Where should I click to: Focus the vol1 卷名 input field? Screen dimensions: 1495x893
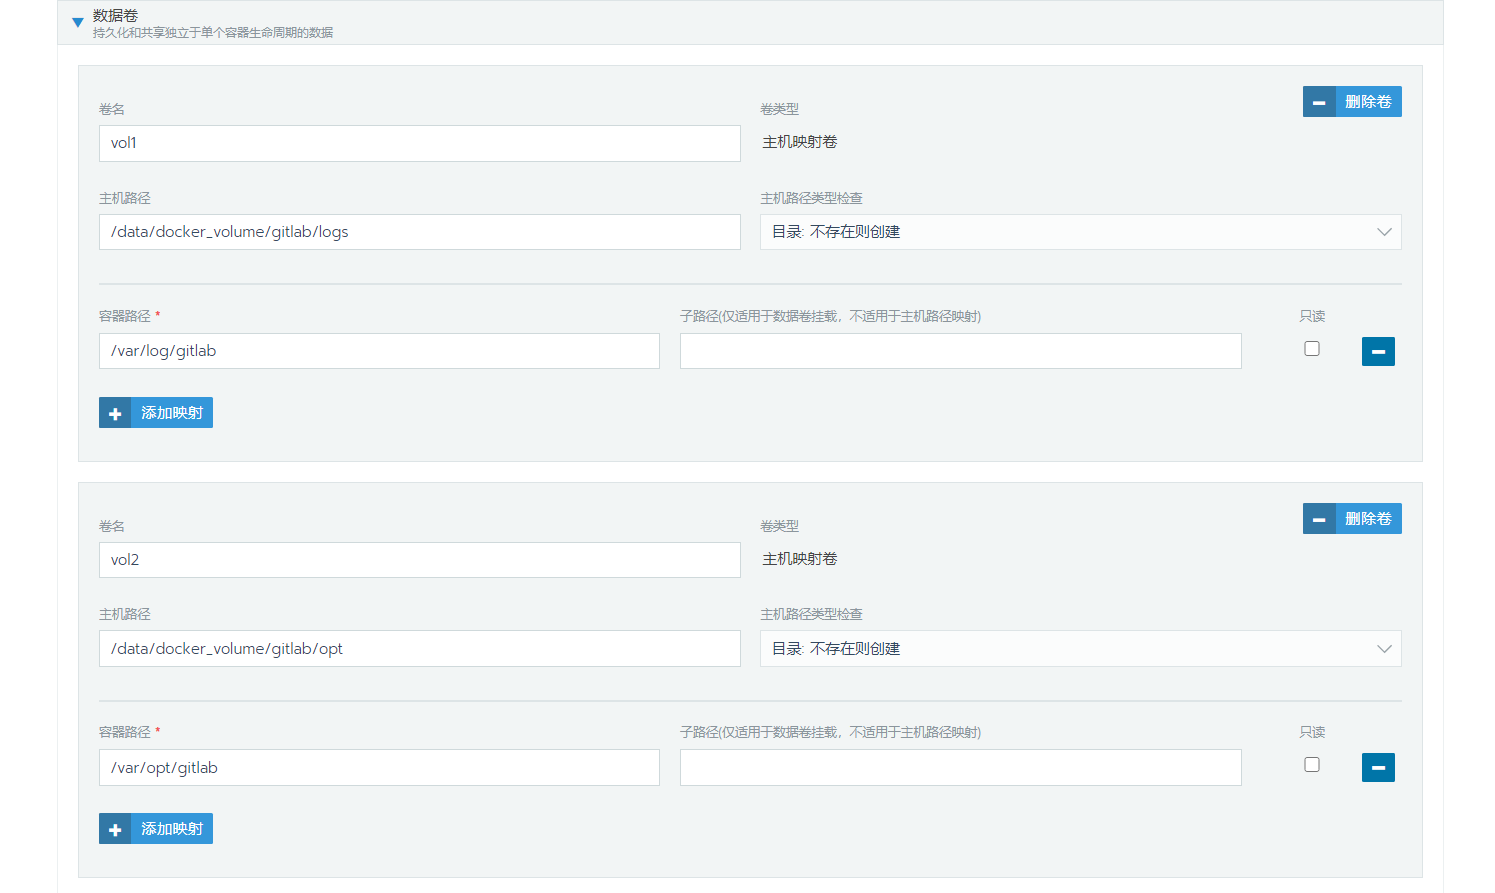(x=419, y=143)
